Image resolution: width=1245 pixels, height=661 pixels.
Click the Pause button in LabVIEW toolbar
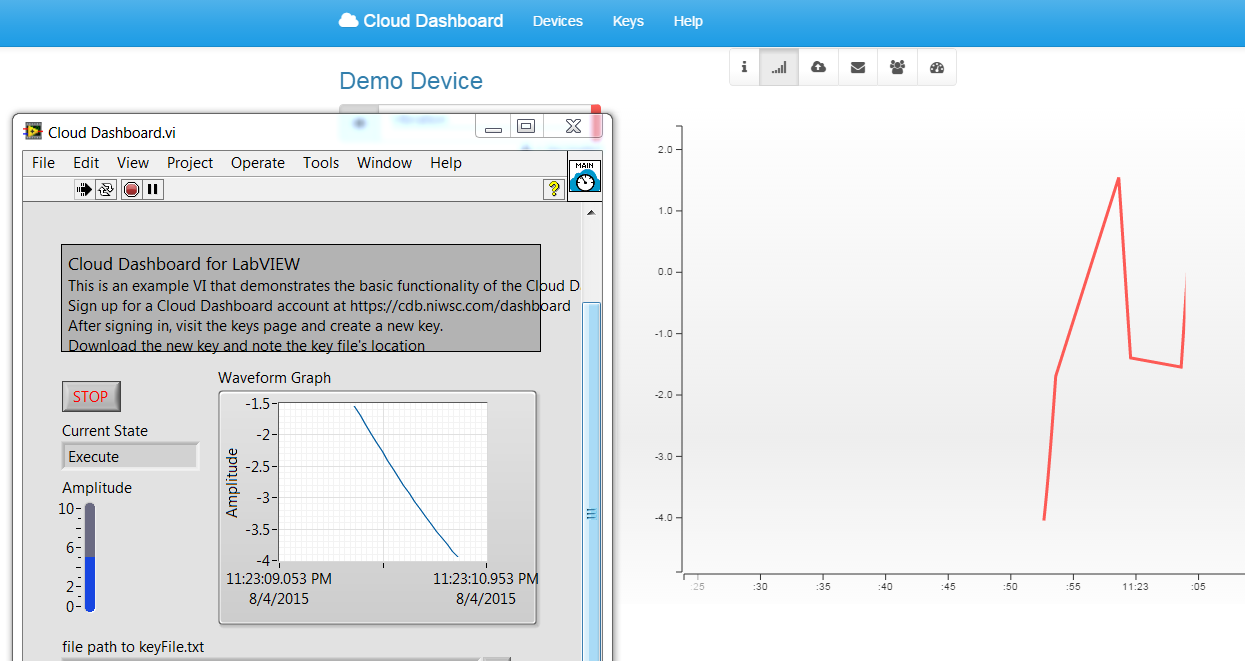pyautogui.click(x=153, y=189)
